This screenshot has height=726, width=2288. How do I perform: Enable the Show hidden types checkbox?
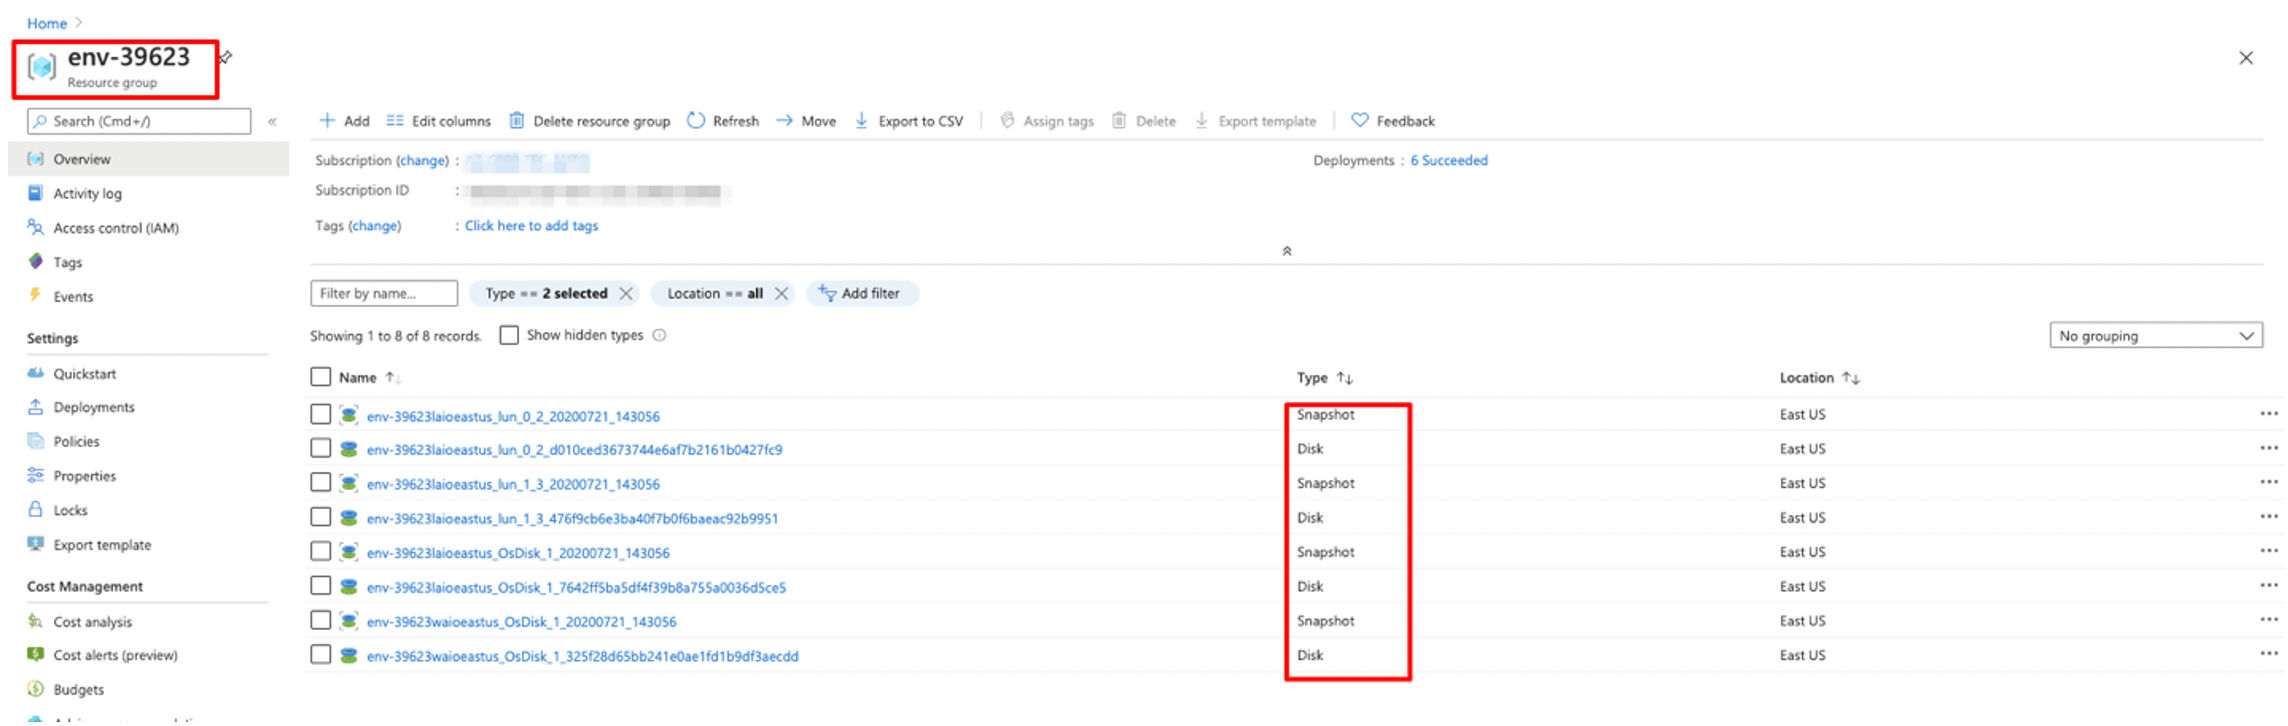pyautogui.click(x=509, y=335)
